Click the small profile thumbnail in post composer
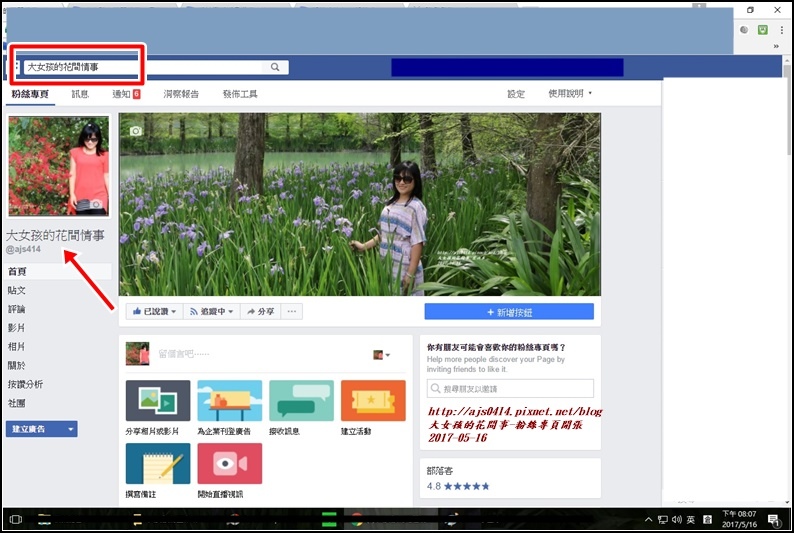This screenshot has width=794, height=533. pos(137,353)
